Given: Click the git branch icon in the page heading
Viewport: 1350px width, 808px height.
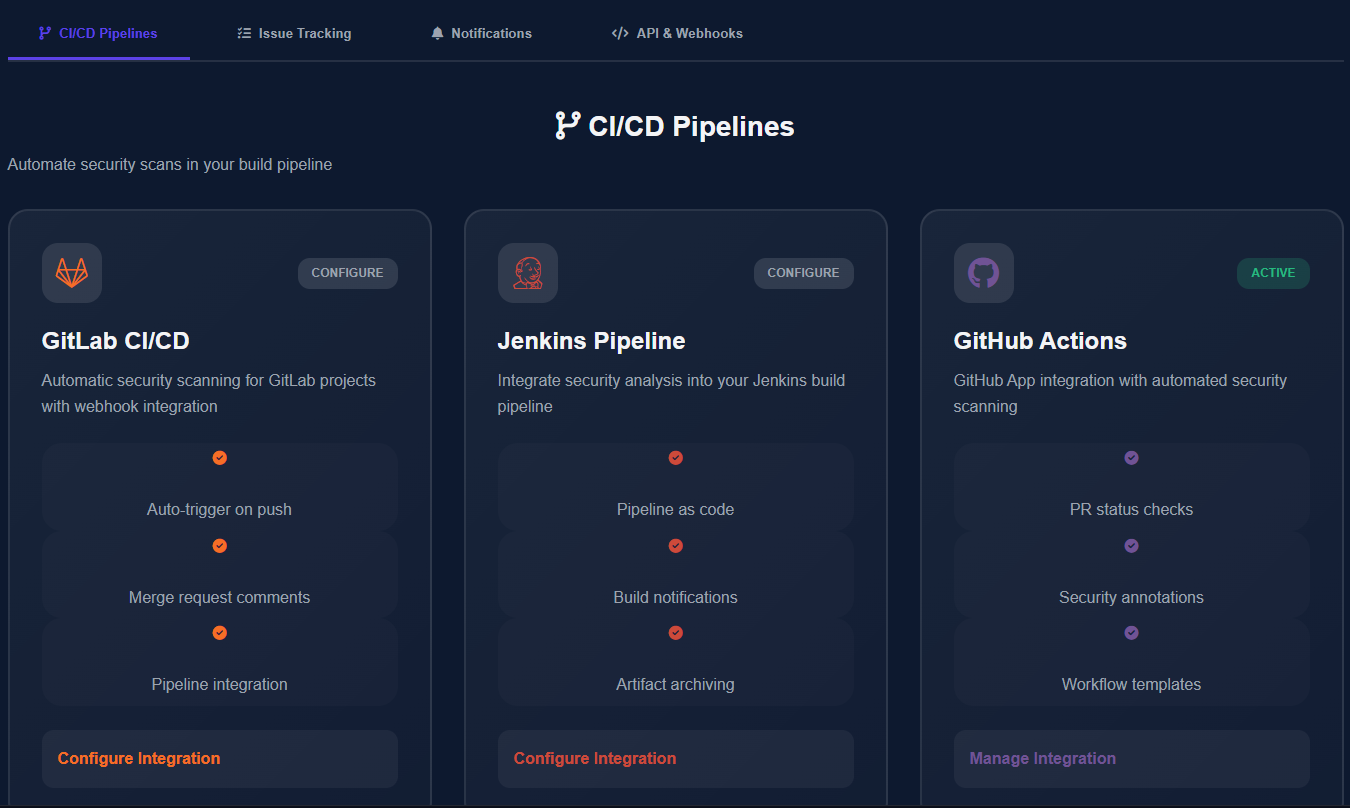Looking at the screenshot, I should pos(567,125).
